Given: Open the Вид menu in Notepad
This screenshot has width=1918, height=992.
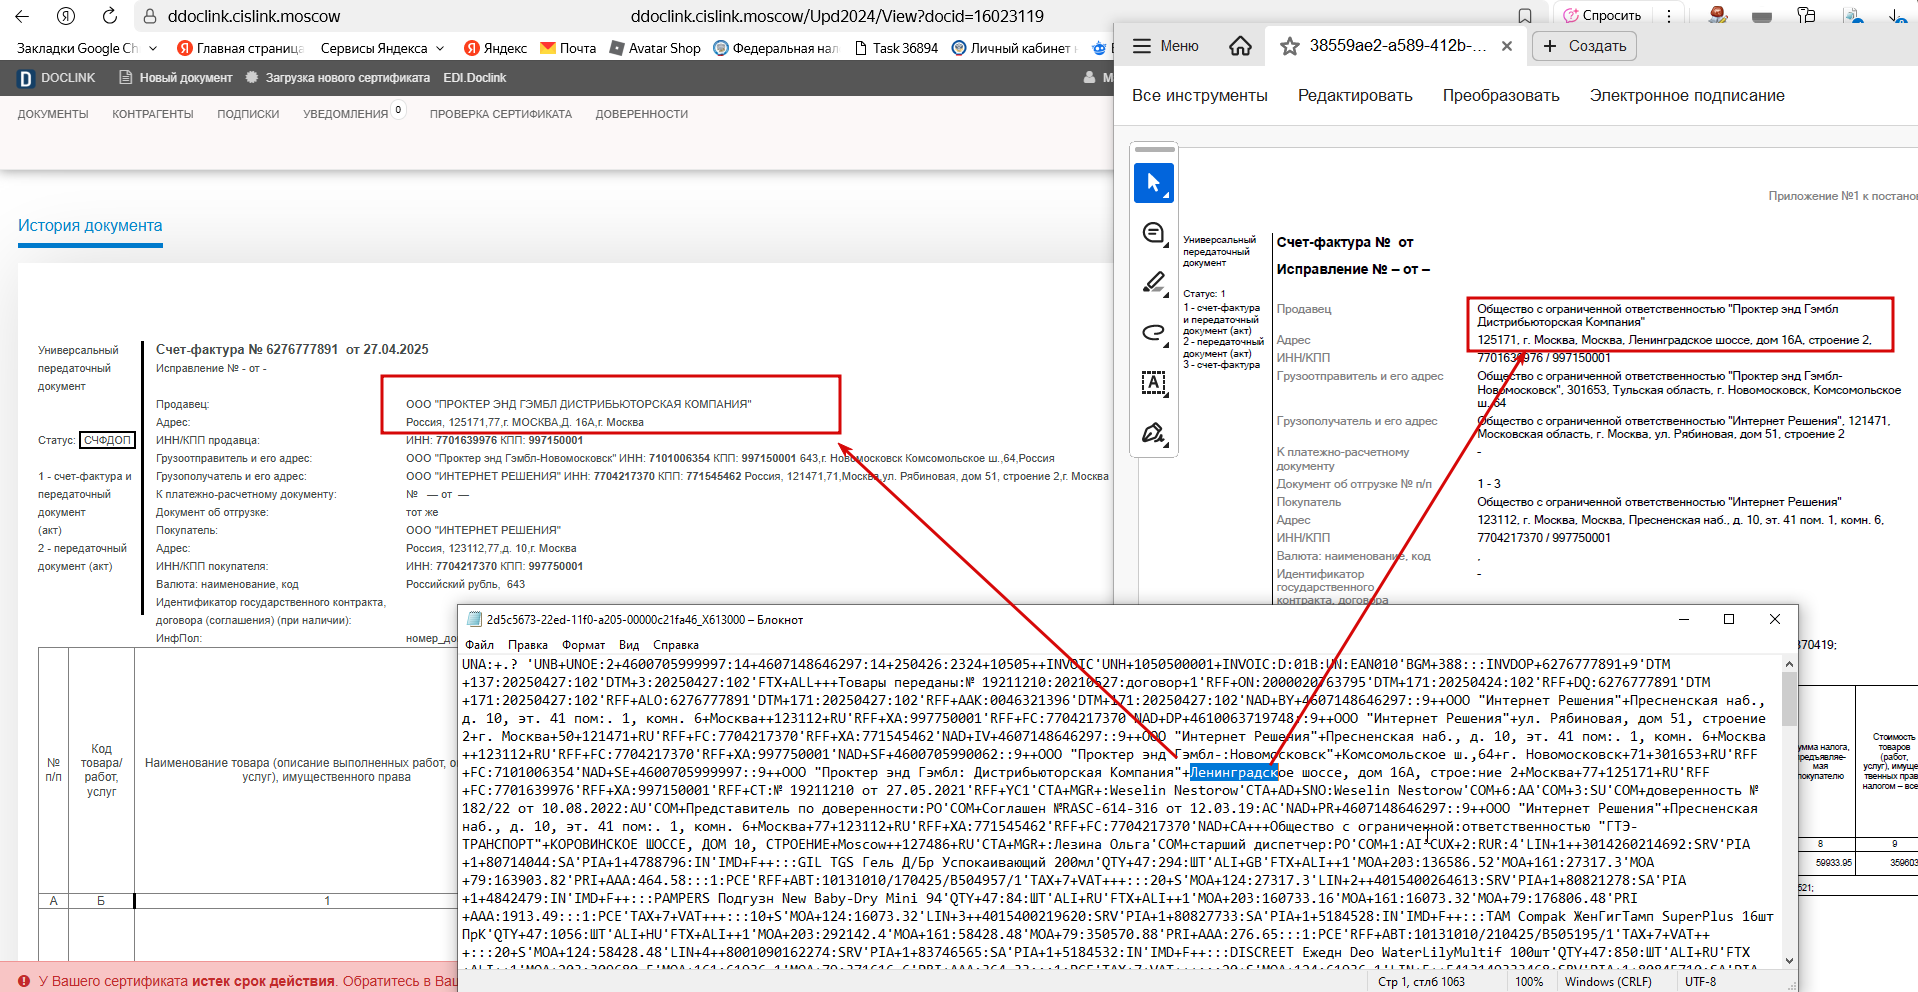Looking at the screenshot, I should click(629, 645).
